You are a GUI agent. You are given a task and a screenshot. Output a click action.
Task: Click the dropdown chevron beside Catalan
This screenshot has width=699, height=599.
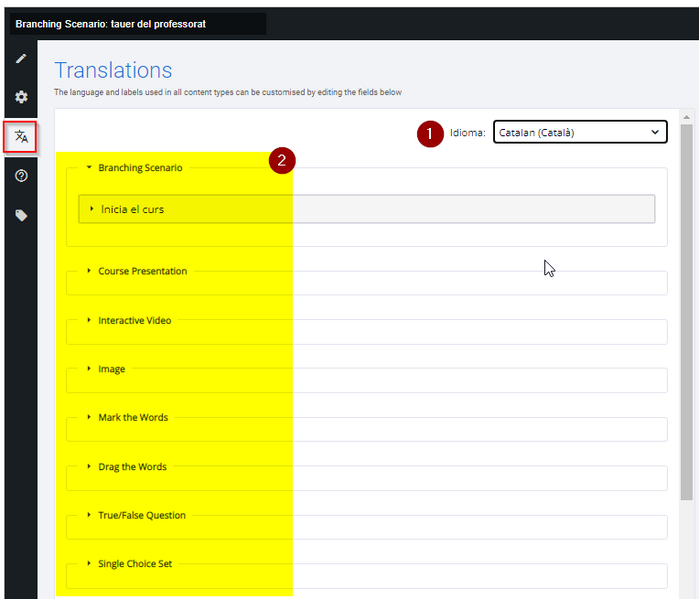click(655, 132)
